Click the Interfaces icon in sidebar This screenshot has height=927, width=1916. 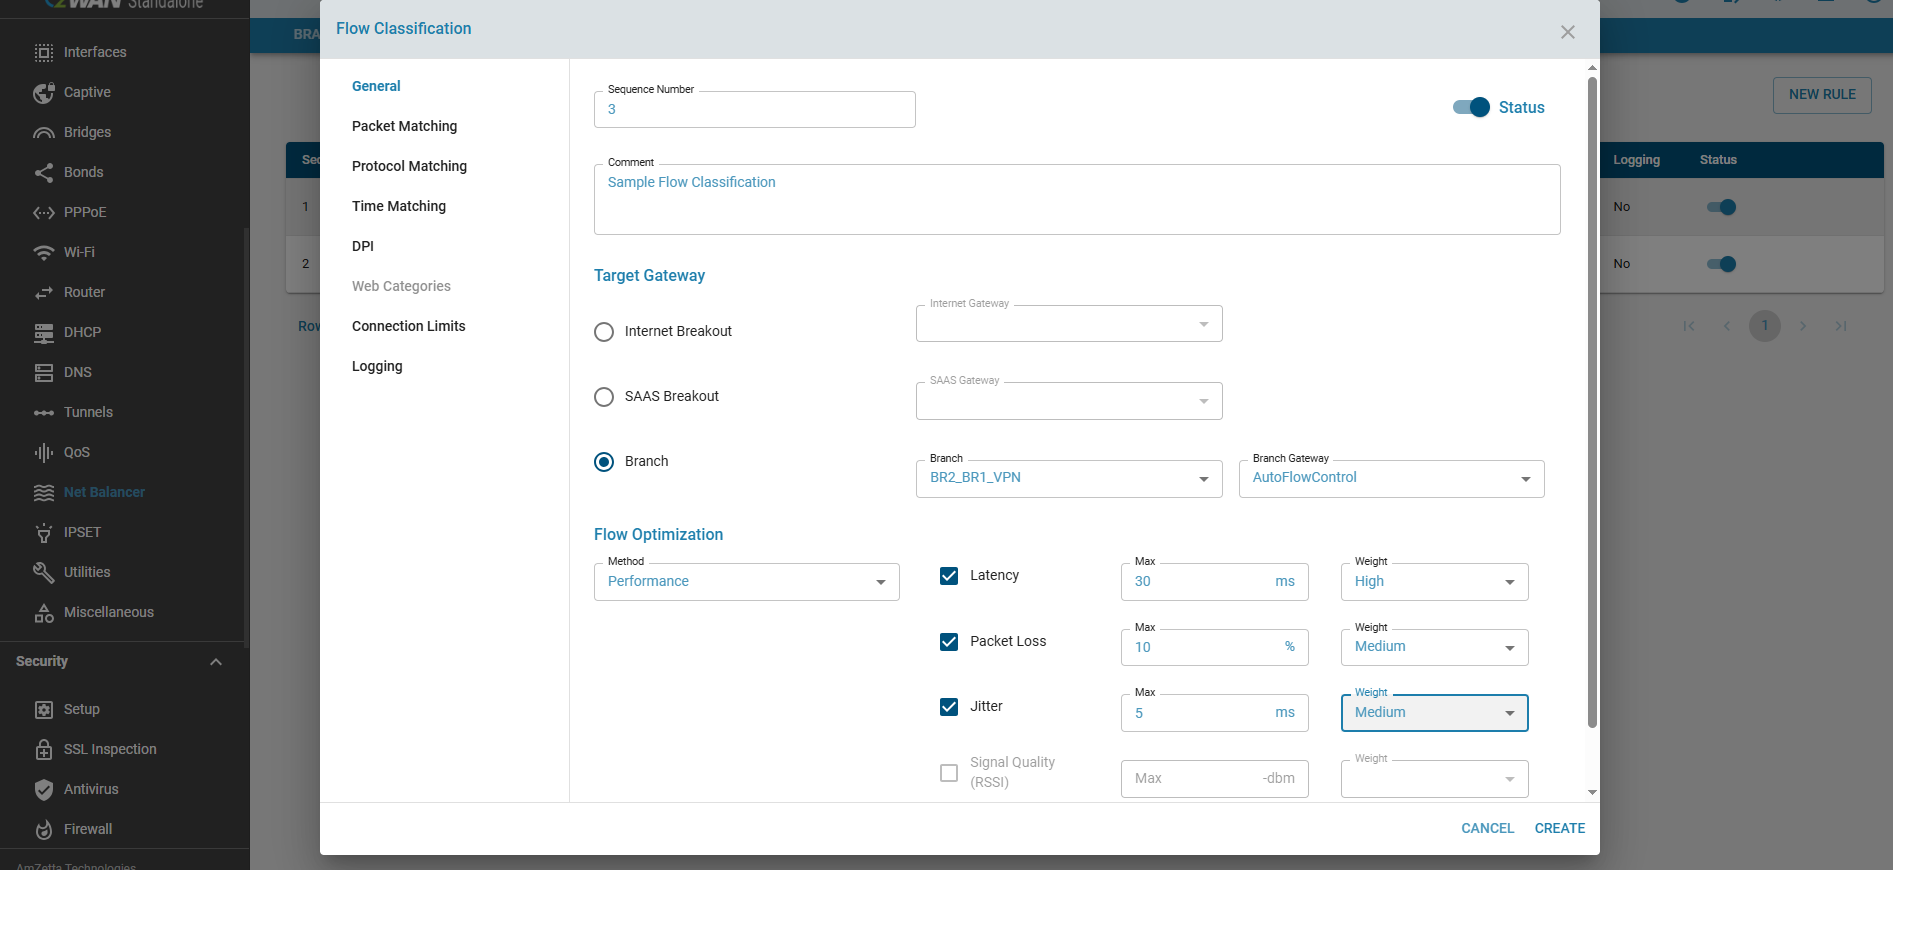pyautogui.click(x=44, y=53)
